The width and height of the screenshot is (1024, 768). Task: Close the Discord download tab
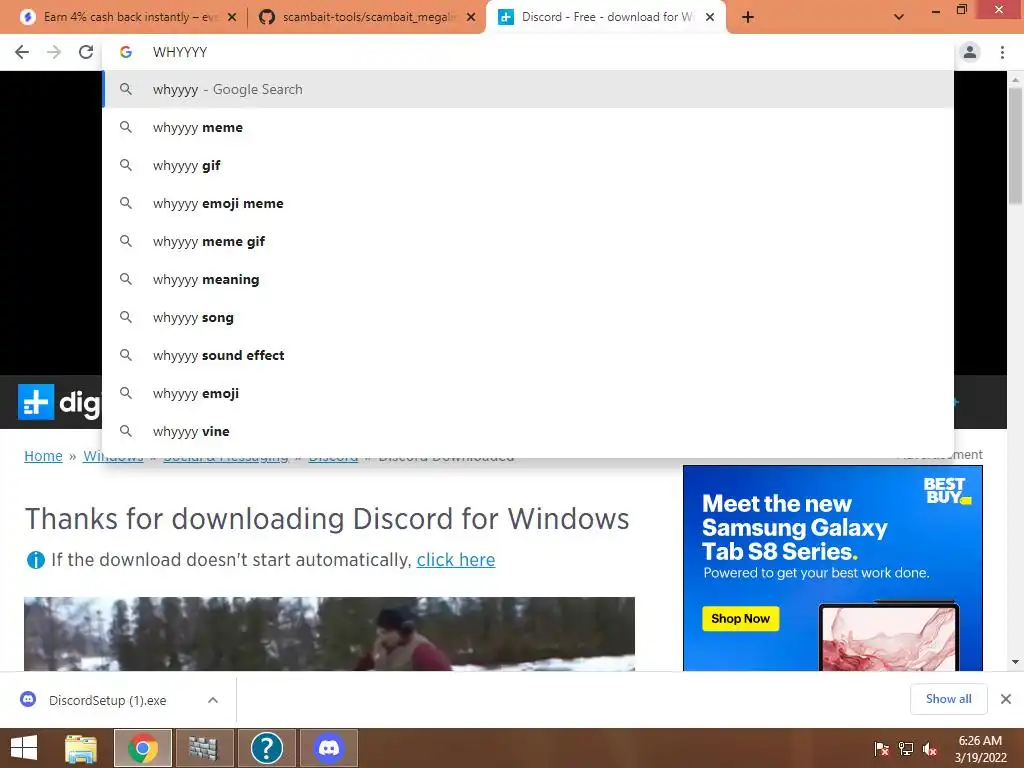[710, 17]
